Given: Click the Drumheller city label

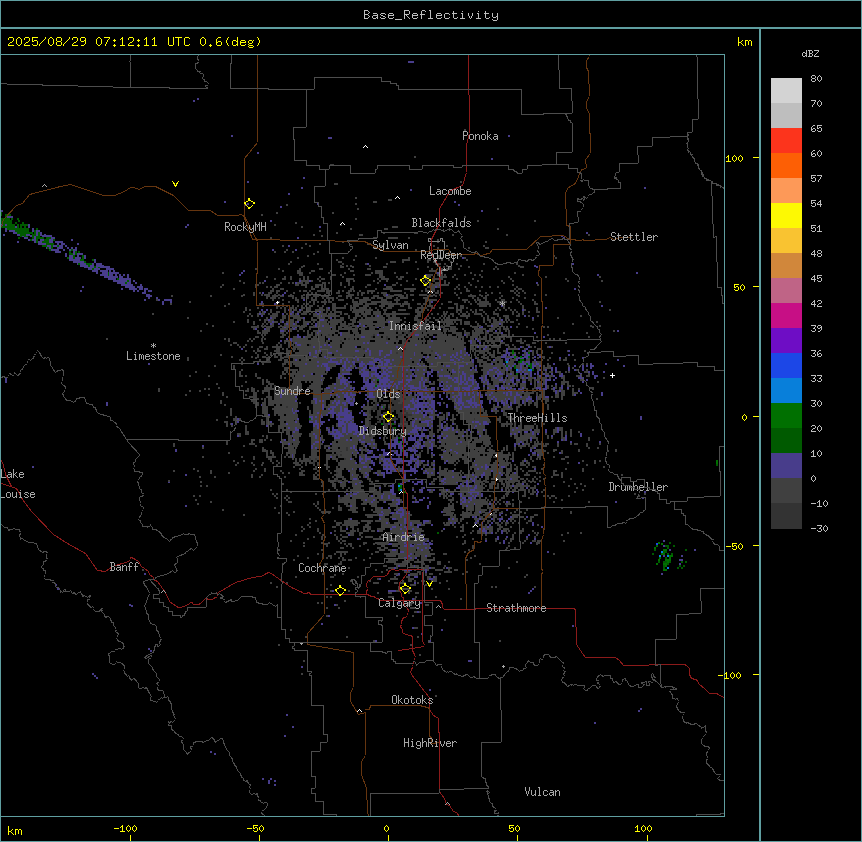Looking at the screenshot, I should [x=638, y=487].
